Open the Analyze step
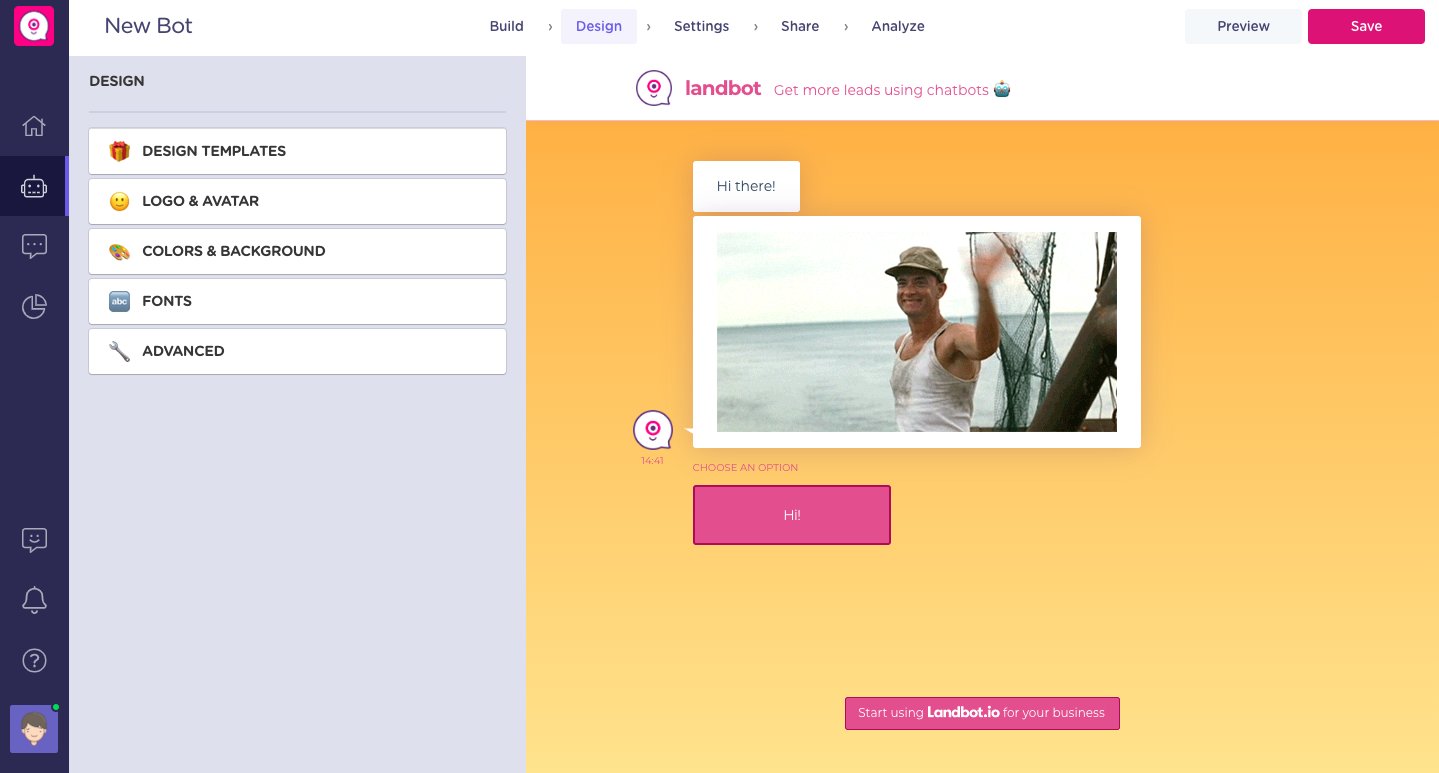1439x773 pixels. point(898,26)
